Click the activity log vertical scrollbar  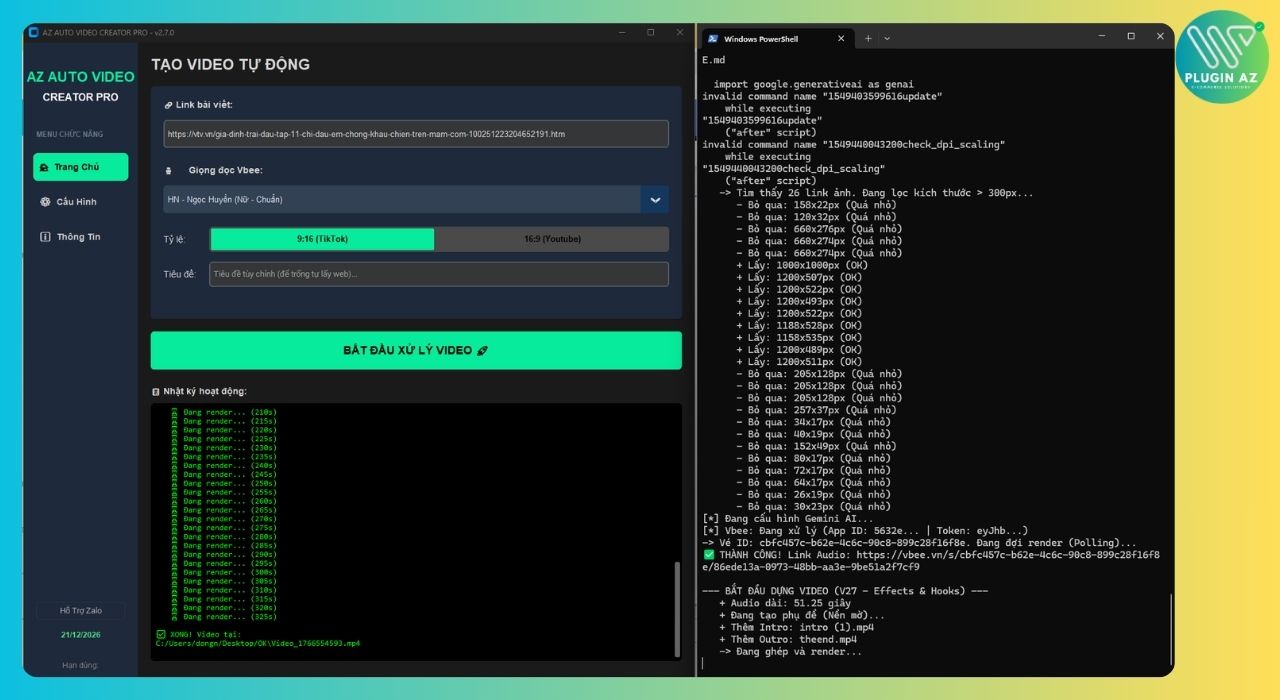pyautogui.click(x=677, y=600)
